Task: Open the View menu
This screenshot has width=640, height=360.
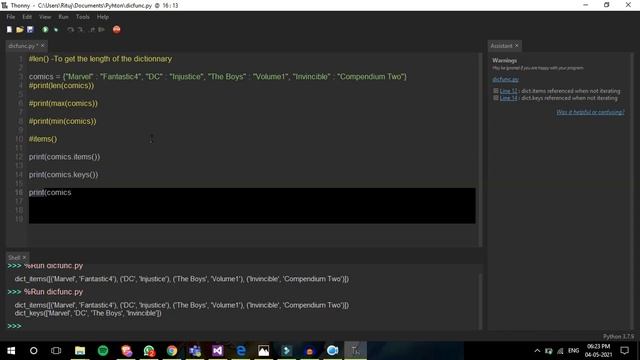Action: [45, 17]
